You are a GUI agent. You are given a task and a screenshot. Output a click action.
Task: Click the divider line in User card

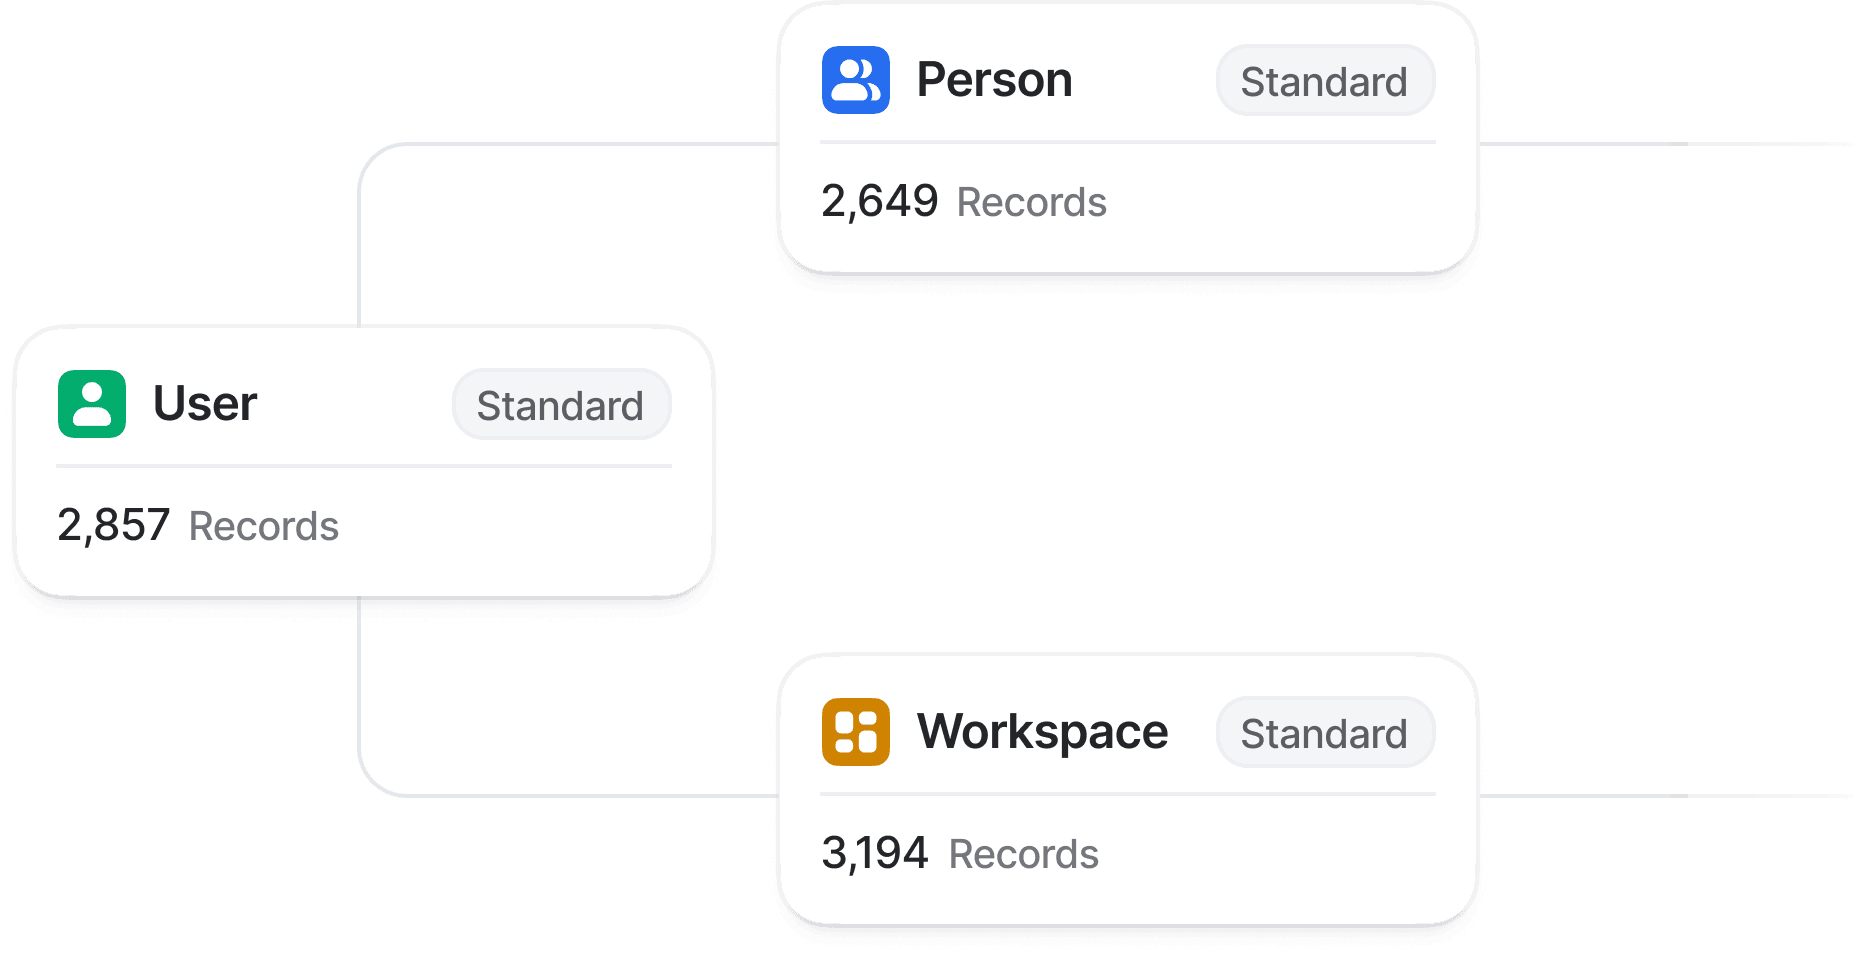click(364, 466)
